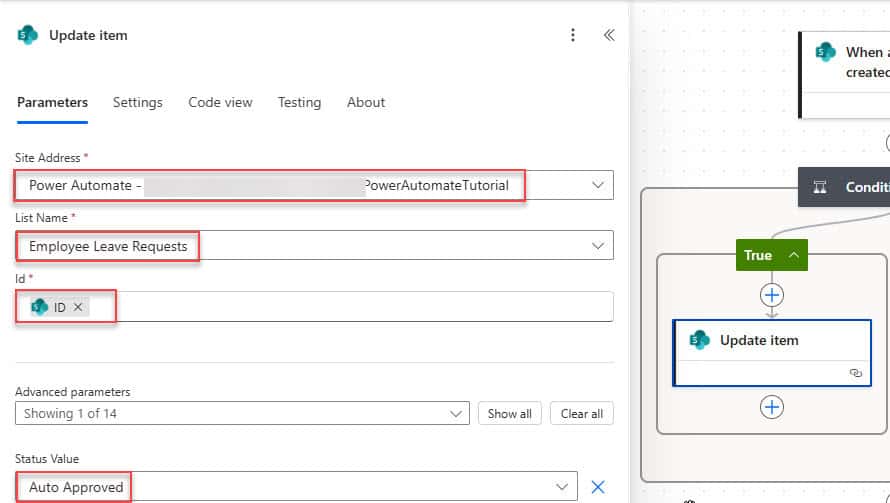Collapse the Update item panel with double chevron
Screen dimensions: 890x503
point(609,35)
